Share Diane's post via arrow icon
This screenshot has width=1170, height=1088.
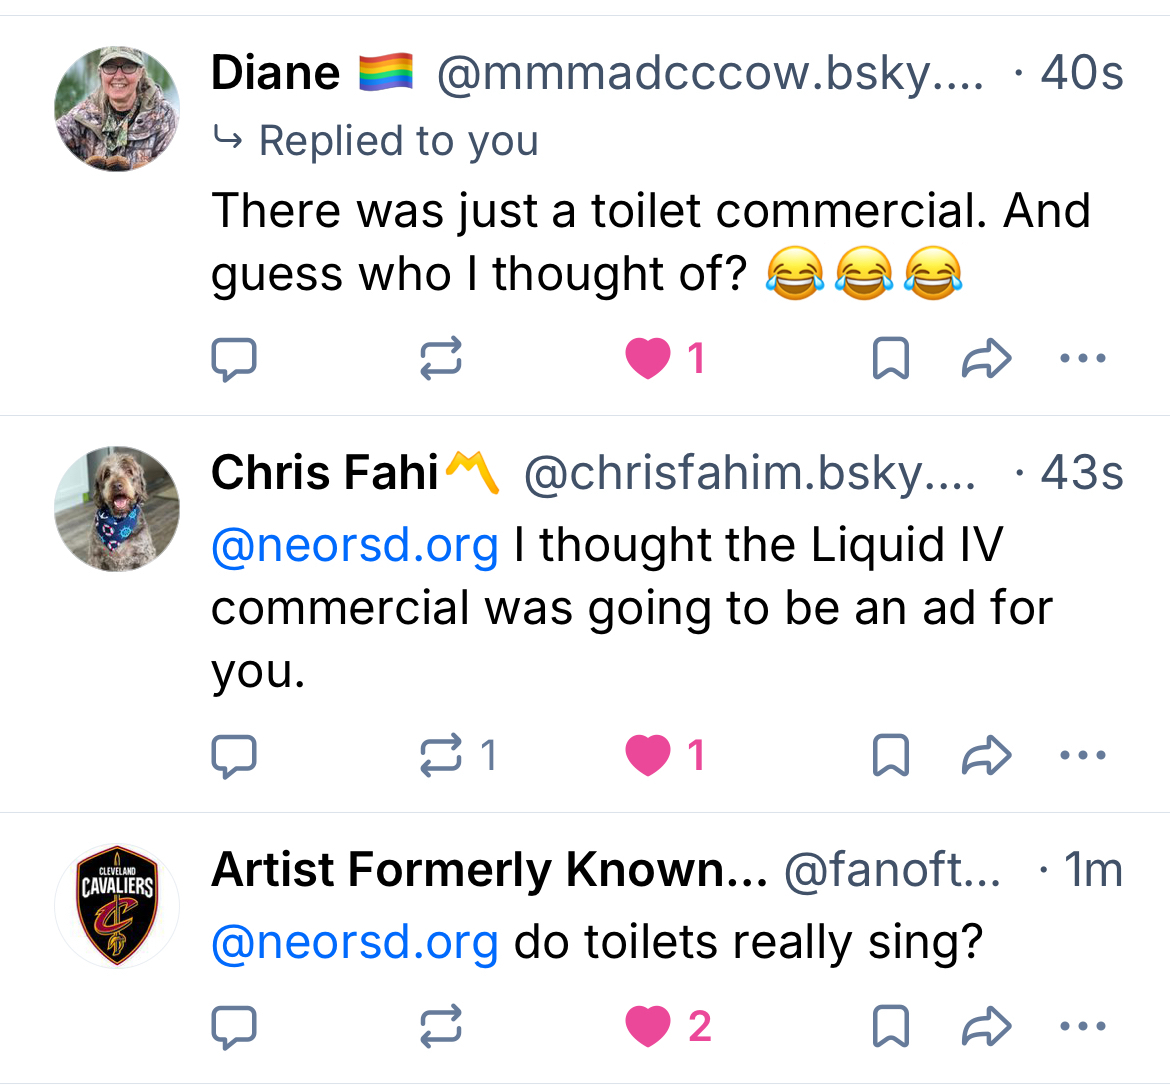point(986,358)
